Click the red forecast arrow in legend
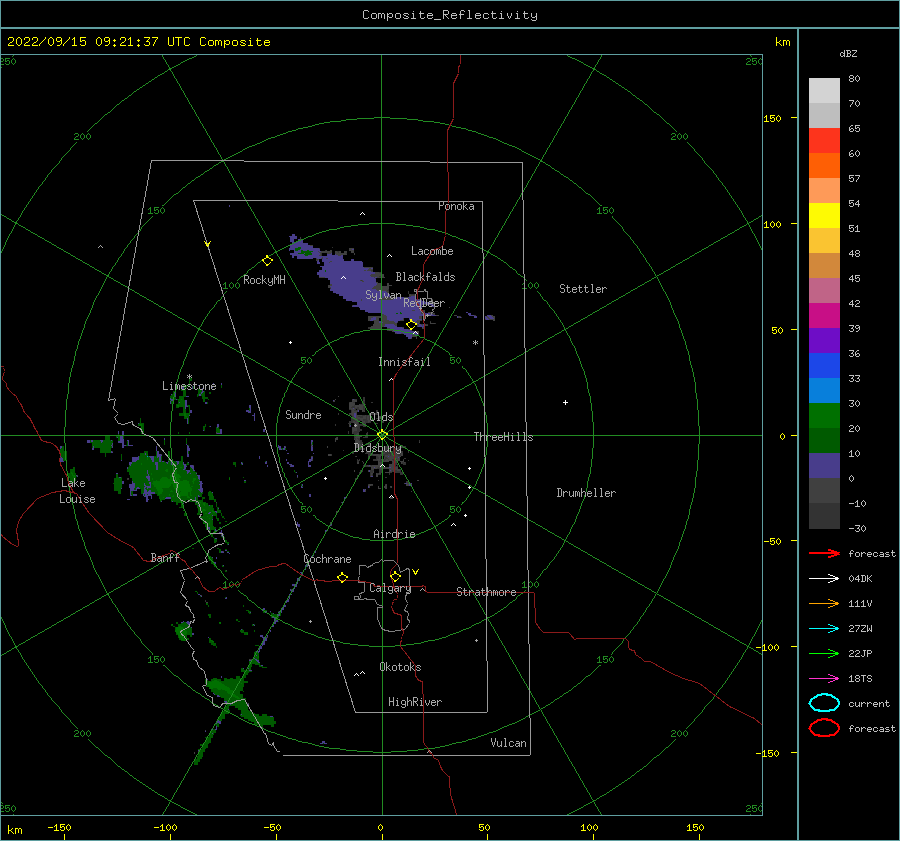 coord(824,553)
